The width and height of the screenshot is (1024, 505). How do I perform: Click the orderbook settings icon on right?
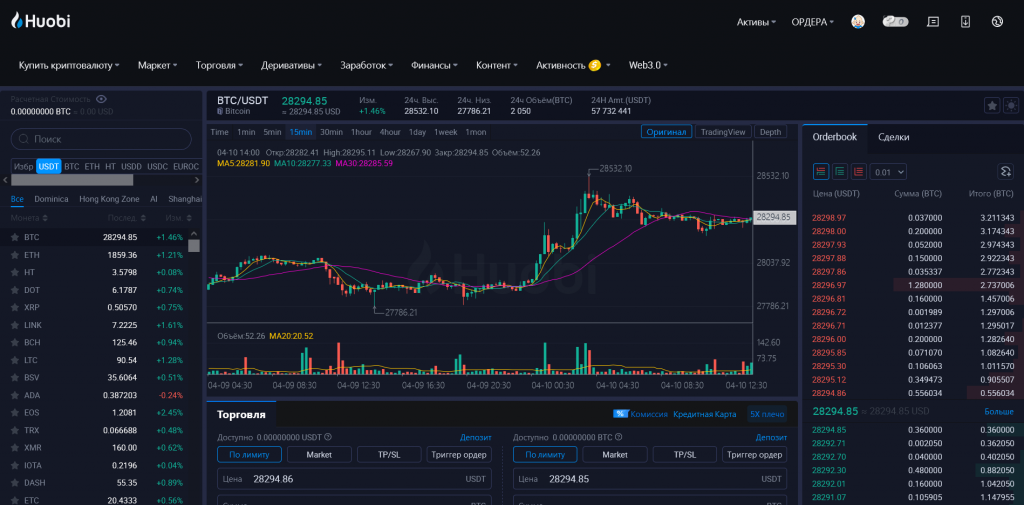click(1006, 172)
